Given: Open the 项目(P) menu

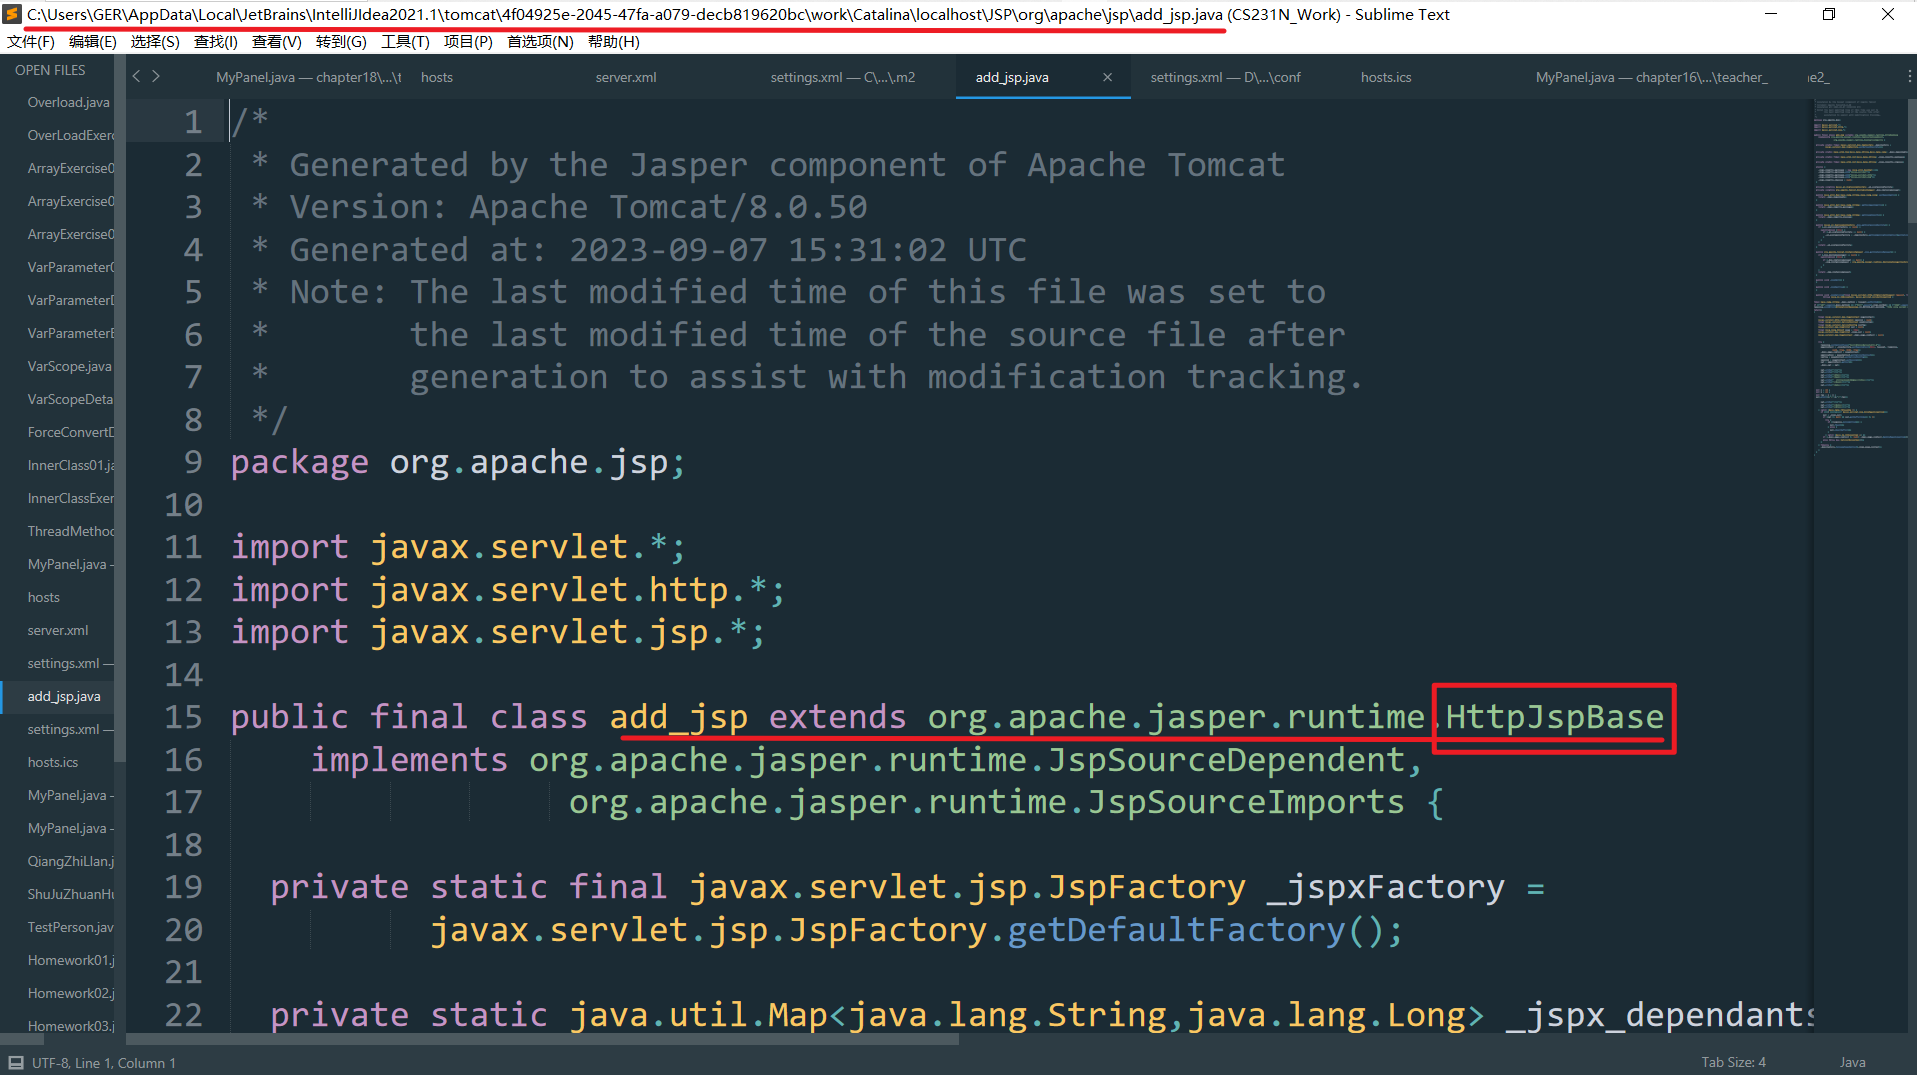Looking at the screenshot, I should (468, 41).
